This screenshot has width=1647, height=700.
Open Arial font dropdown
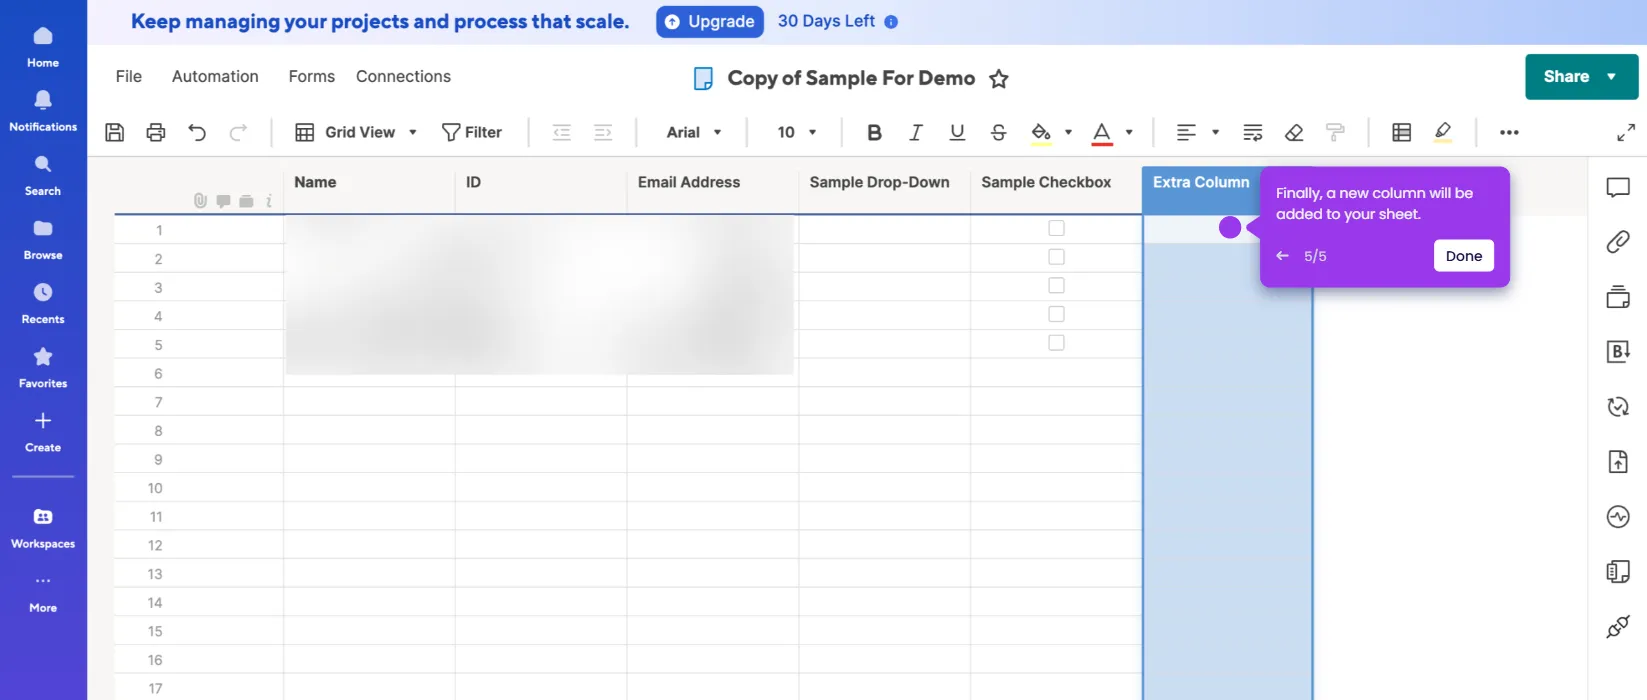[x=694, y=132]
